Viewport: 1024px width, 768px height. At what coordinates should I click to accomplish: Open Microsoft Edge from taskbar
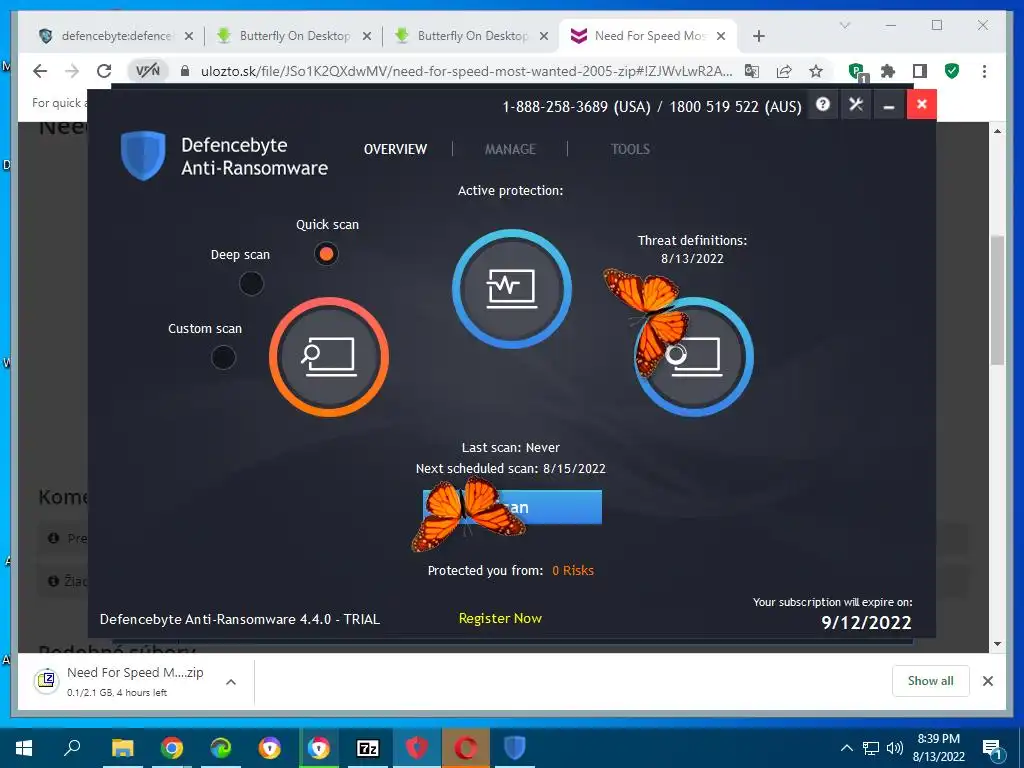[221, 748]
